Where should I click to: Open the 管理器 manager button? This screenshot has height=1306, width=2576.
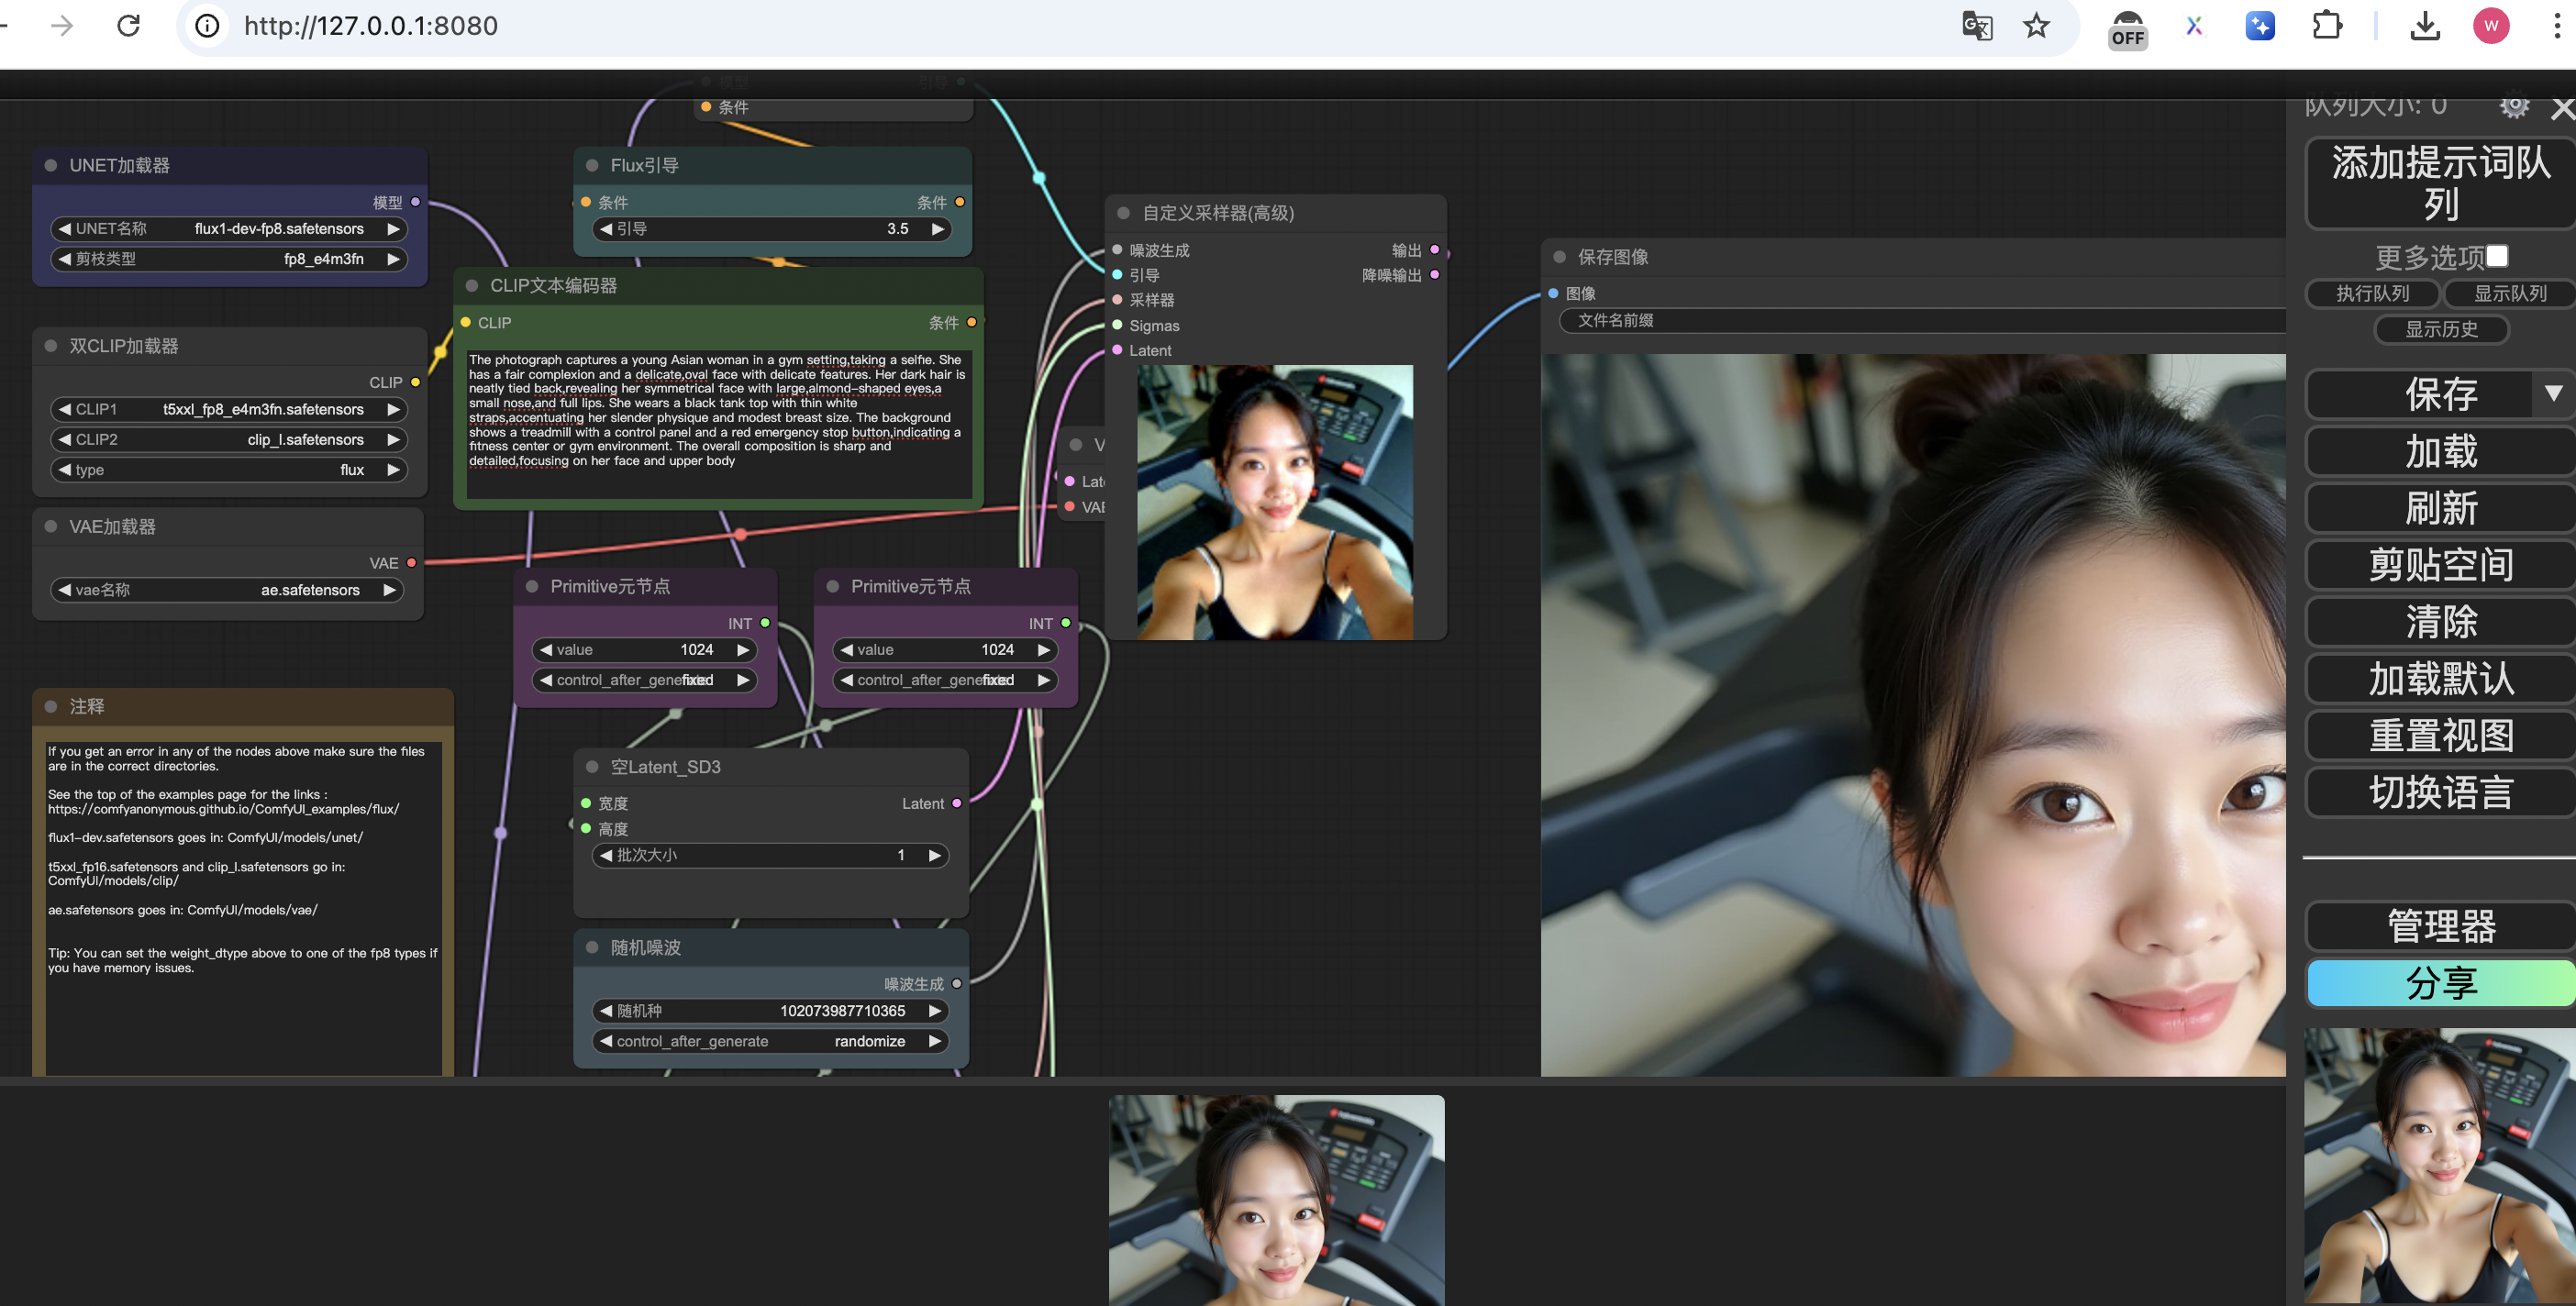[2440, 926]
